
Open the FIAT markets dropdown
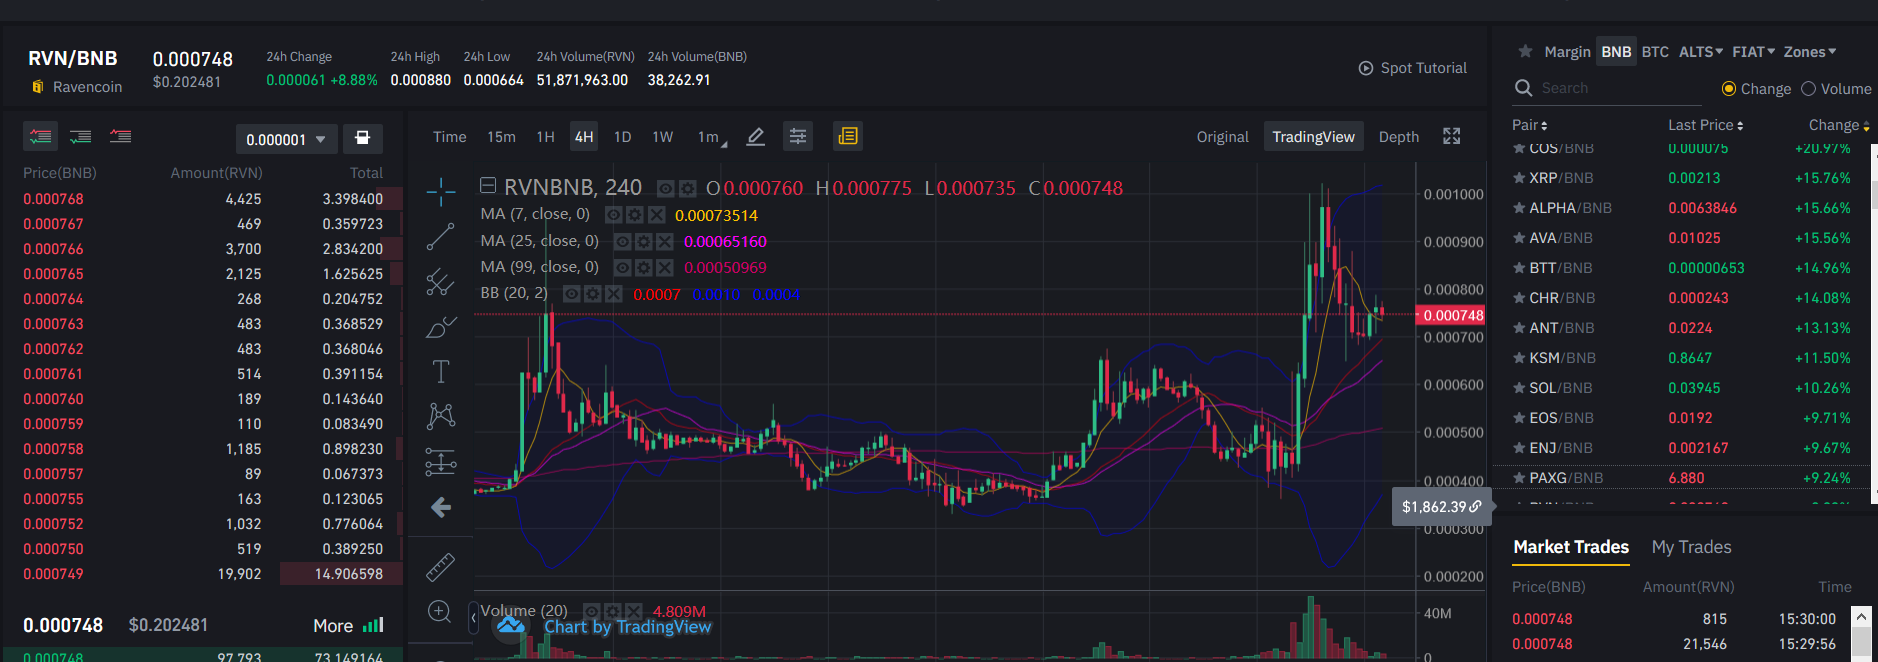1753,52
